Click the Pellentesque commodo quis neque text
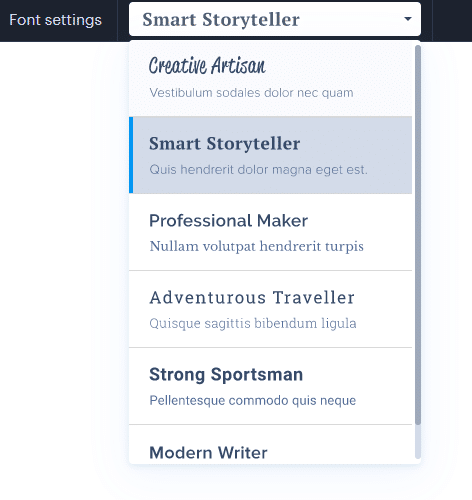This screenshot has height=500, width=472. [x=253, y=400]
